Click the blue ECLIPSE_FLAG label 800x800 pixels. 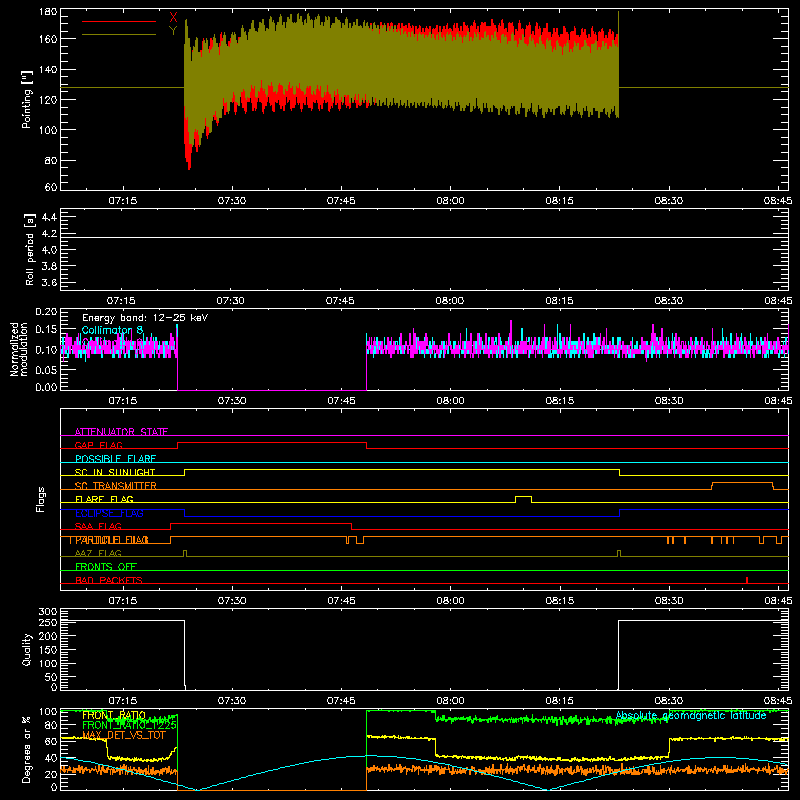click(x=109, y=513)
